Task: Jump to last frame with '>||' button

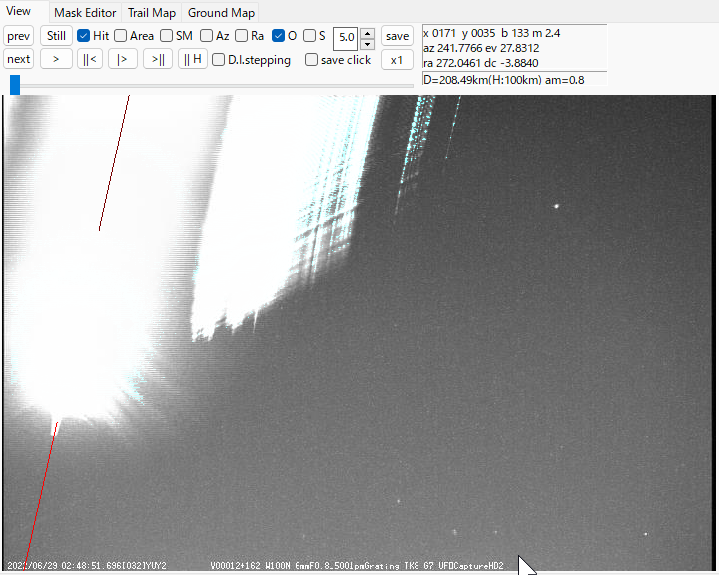Action: [158, 59]
